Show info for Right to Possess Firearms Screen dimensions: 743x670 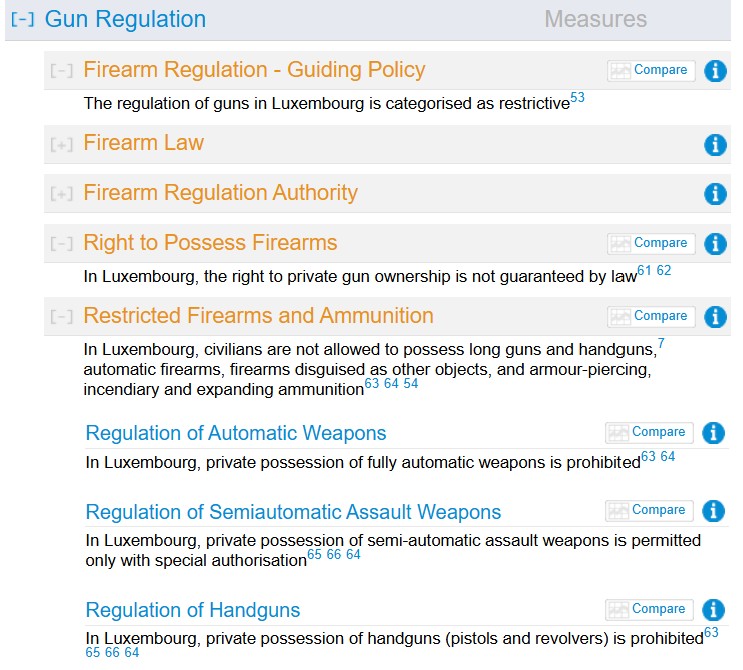point(715,244)
